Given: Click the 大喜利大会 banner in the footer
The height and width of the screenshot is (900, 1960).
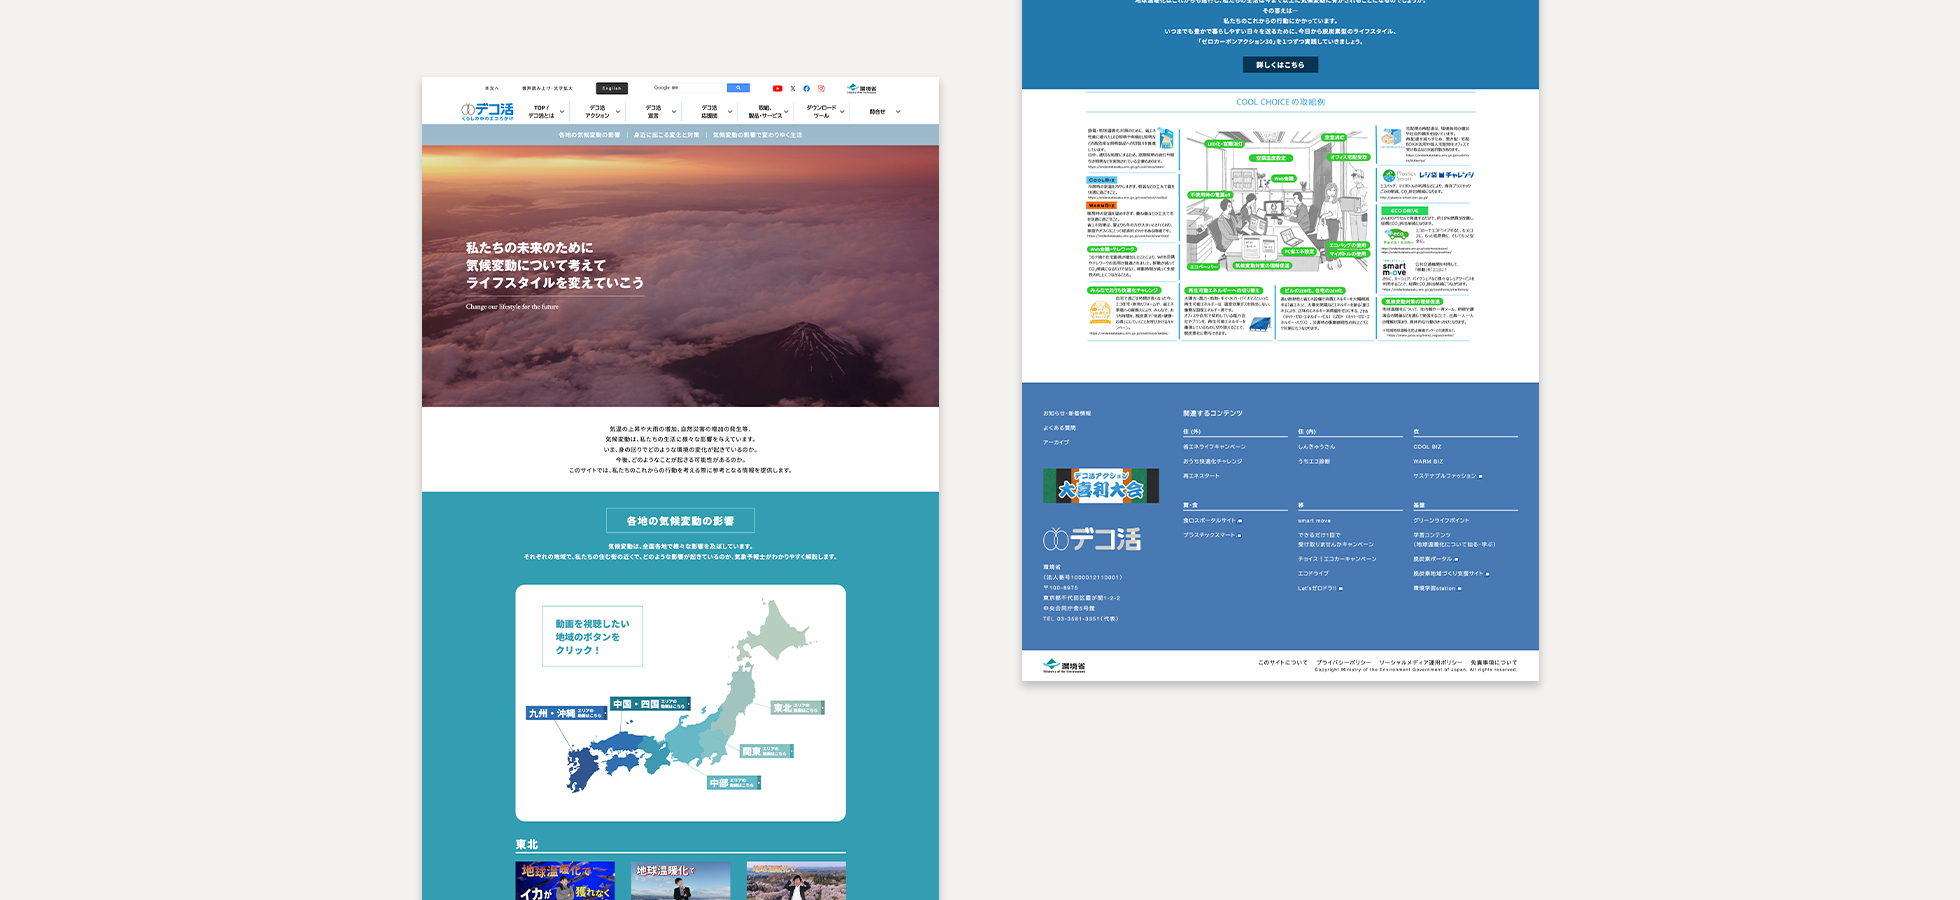Looking at the screenshot, I should pyautogui.click(x=1101, y=486).
